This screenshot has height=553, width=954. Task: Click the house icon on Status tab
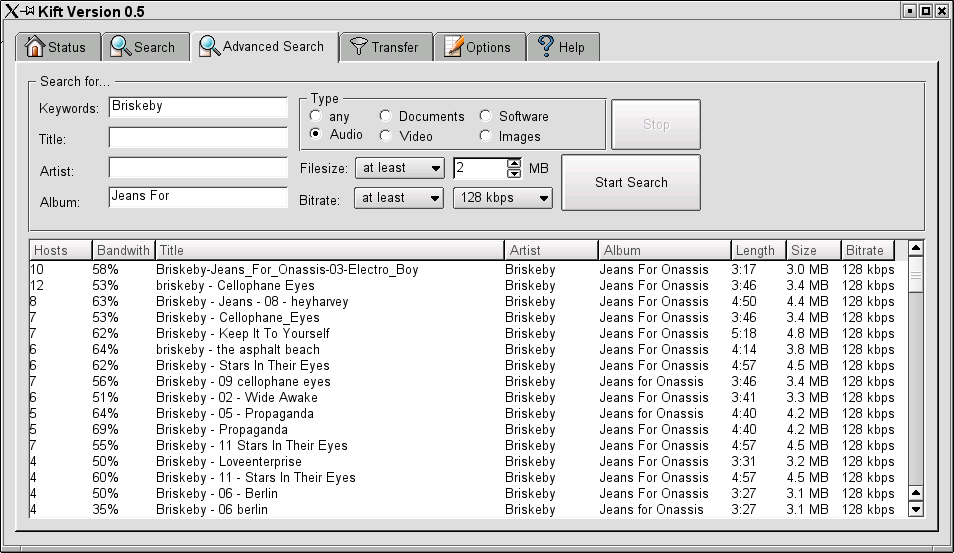[35, 47]
